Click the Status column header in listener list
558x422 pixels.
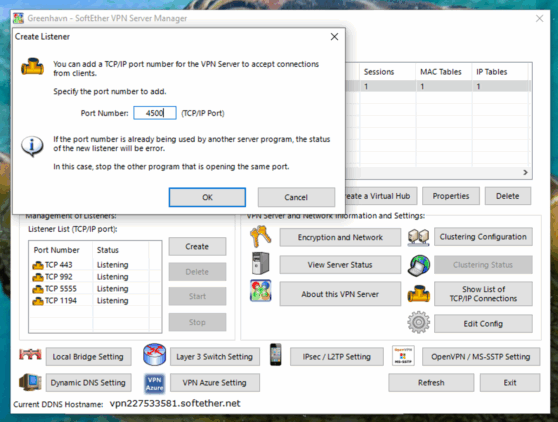point(121,250)
